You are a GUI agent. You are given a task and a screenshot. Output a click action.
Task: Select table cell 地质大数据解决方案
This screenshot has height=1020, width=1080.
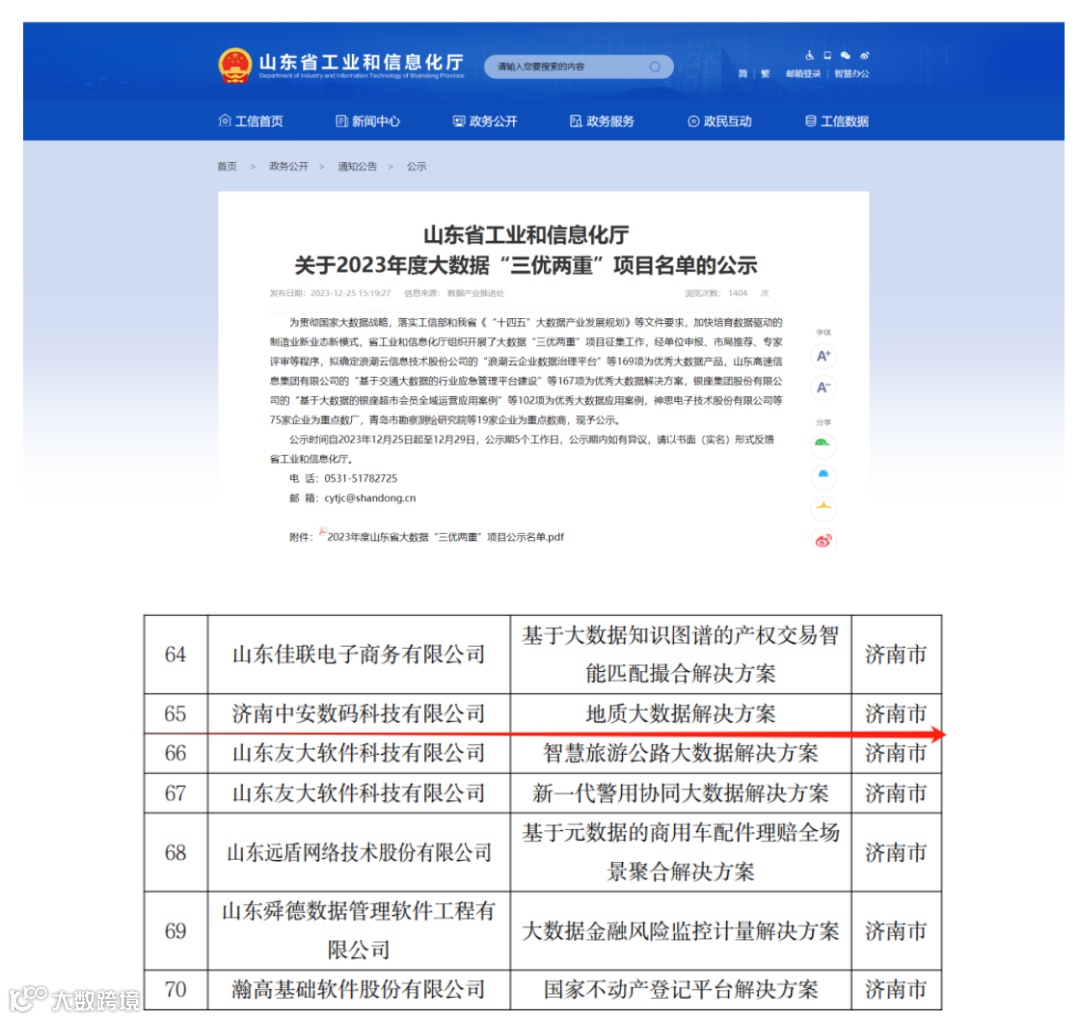pyautogui.click(x=681, y=714)
